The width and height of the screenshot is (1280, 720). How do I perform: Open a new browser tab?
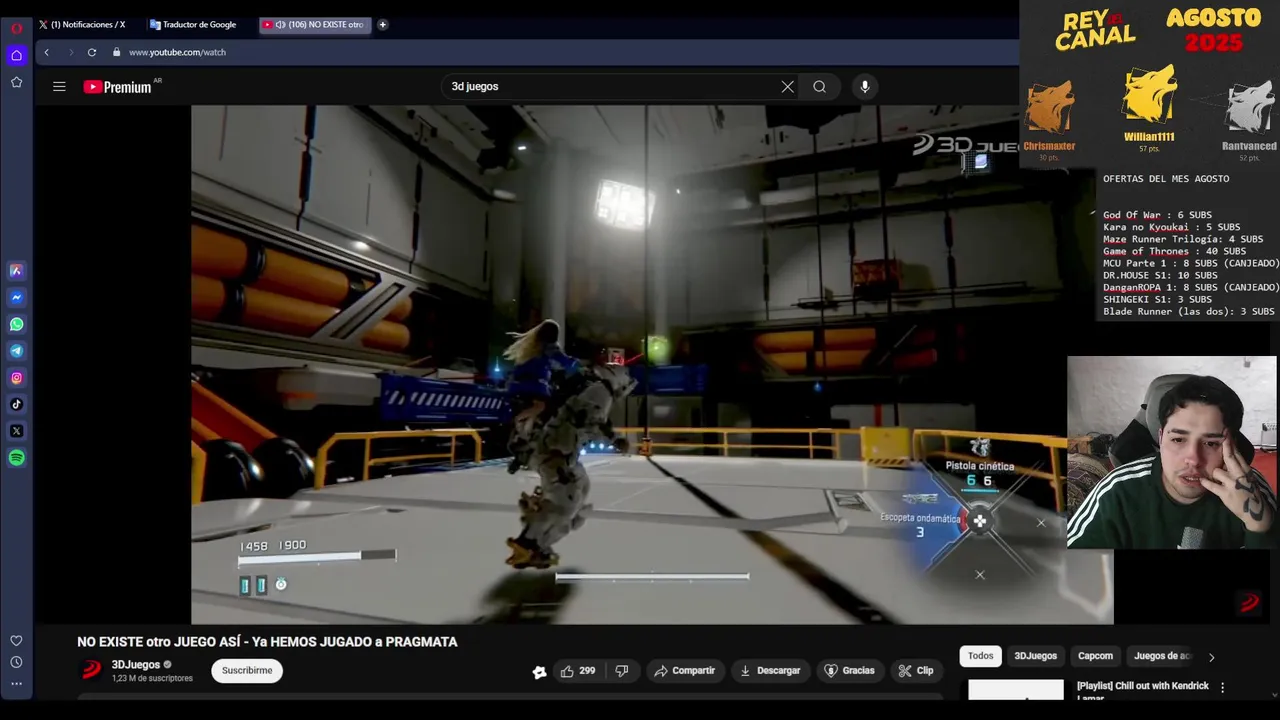[382, 25]
